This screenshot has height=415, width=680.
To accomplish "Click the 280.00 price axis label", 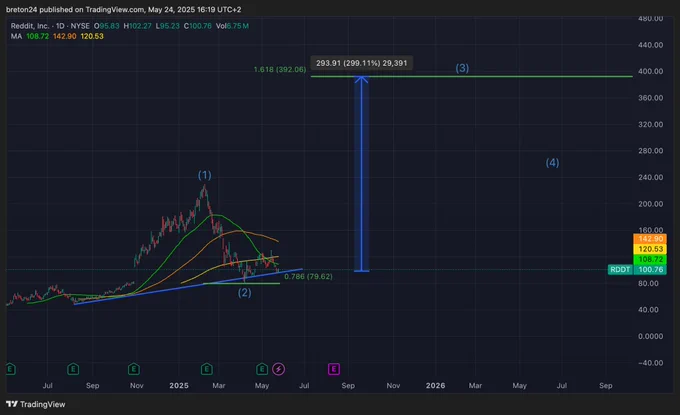I will coord(651,151).
